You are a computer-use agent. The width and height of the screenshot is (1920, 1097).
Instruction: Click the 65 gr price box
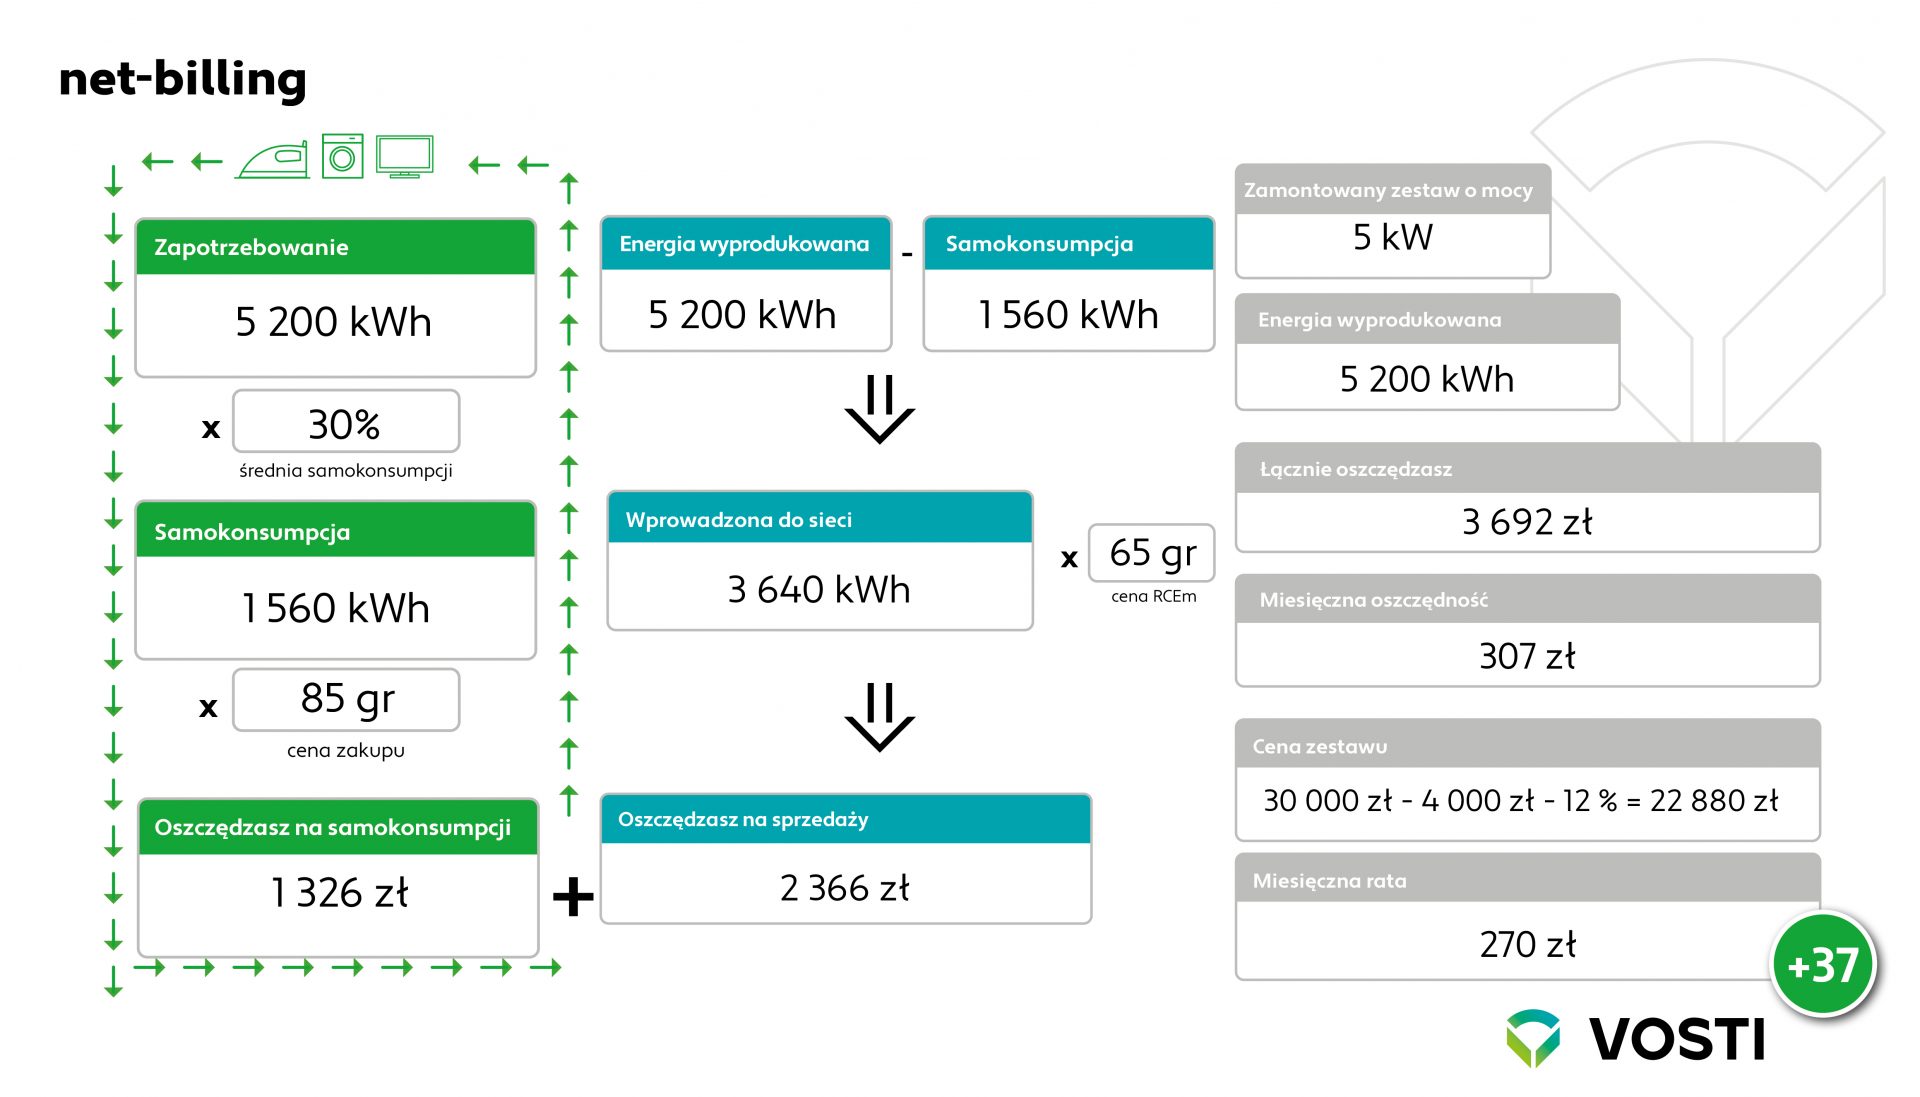pyautogui.click(x=1152, y=553)
